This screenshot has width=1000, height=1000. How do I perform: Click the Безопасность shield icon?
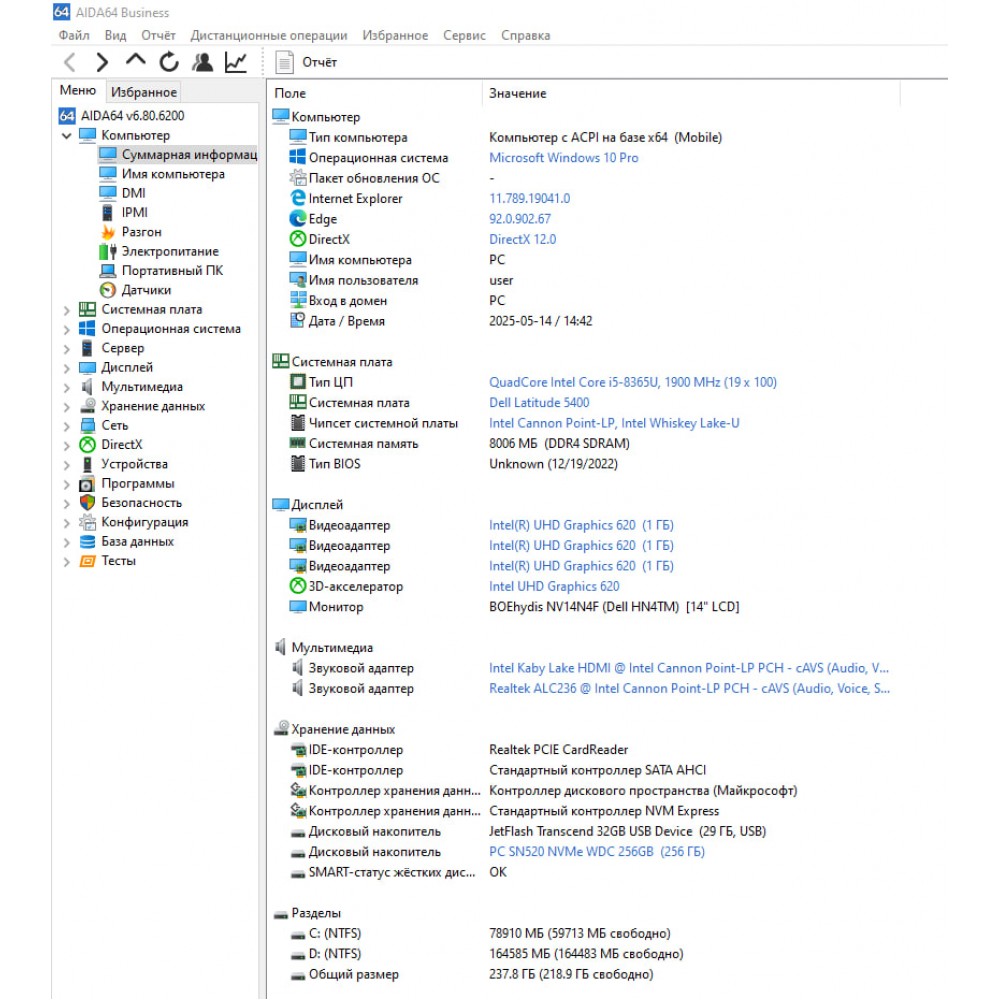pyautogui.click(x=87, y=503)
